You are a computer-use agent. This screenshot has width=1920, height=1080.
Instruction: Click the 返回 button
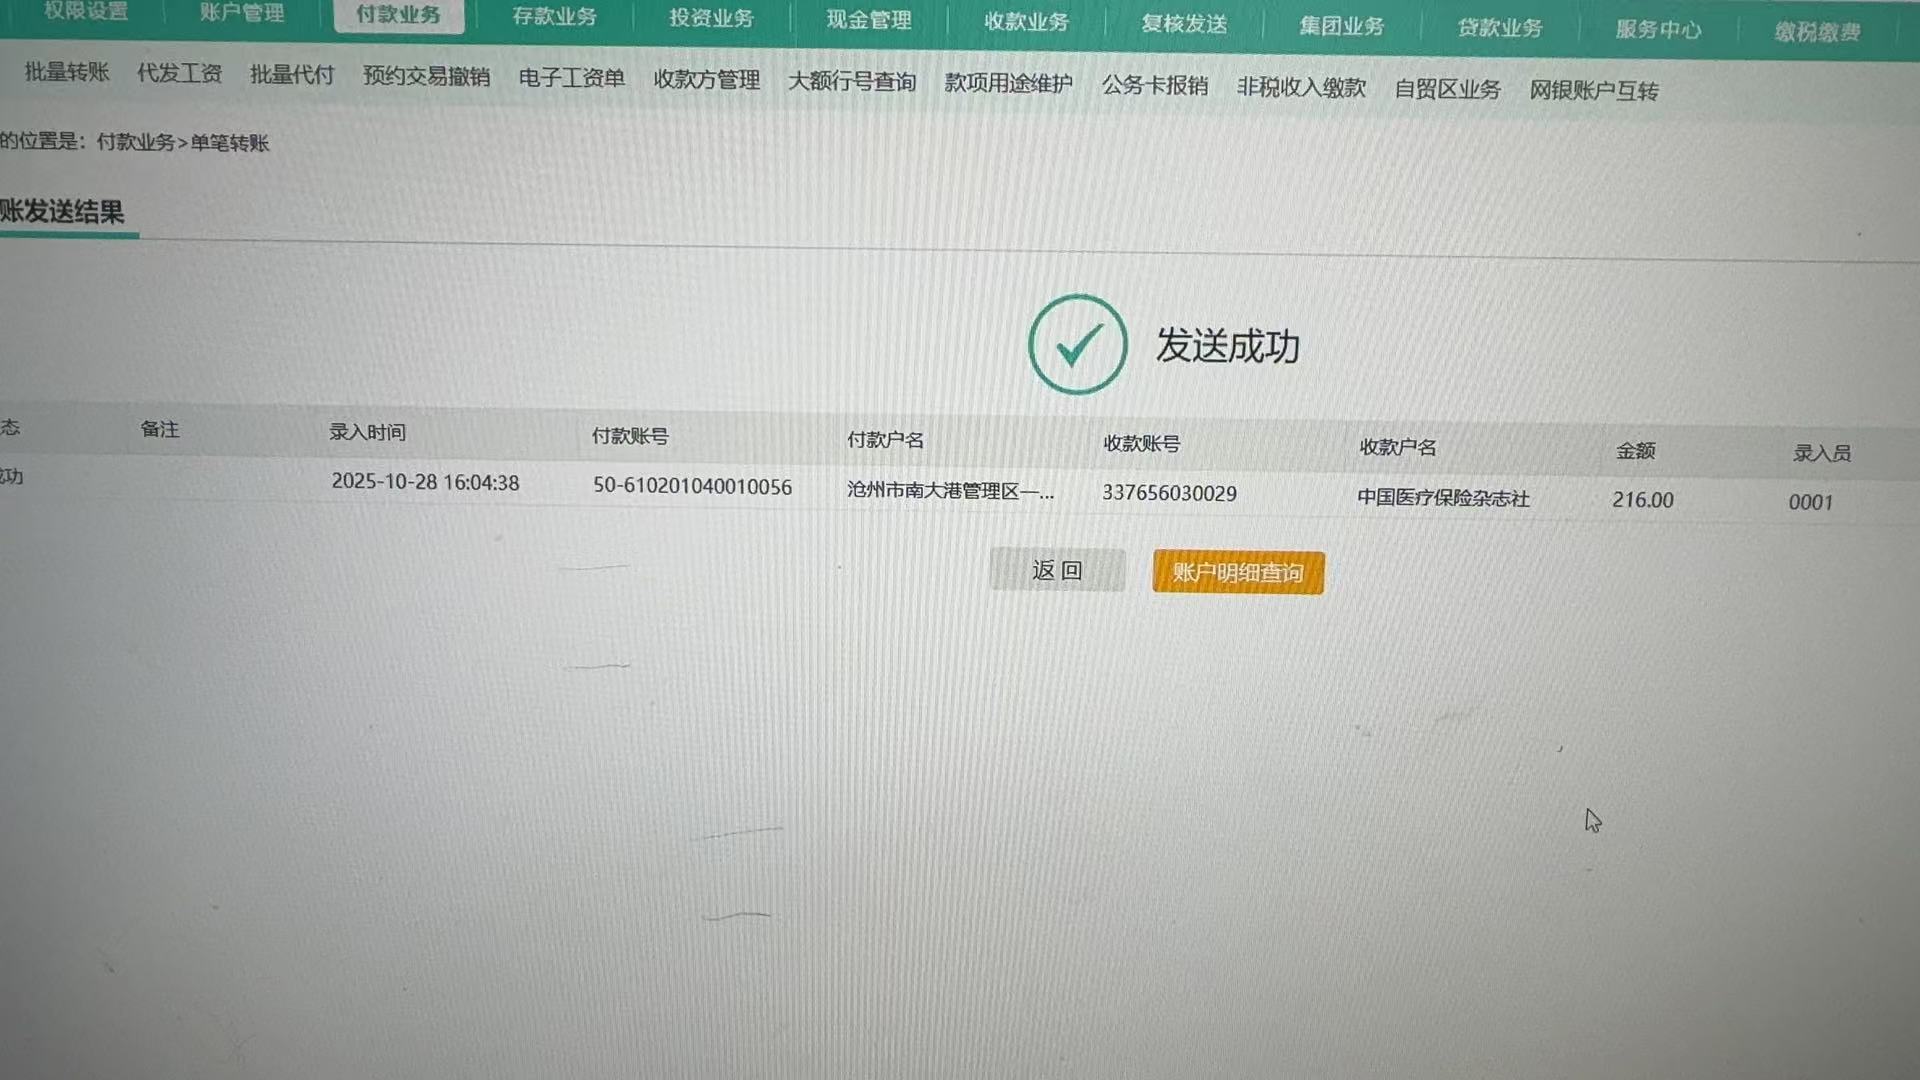pos(1057,570)
